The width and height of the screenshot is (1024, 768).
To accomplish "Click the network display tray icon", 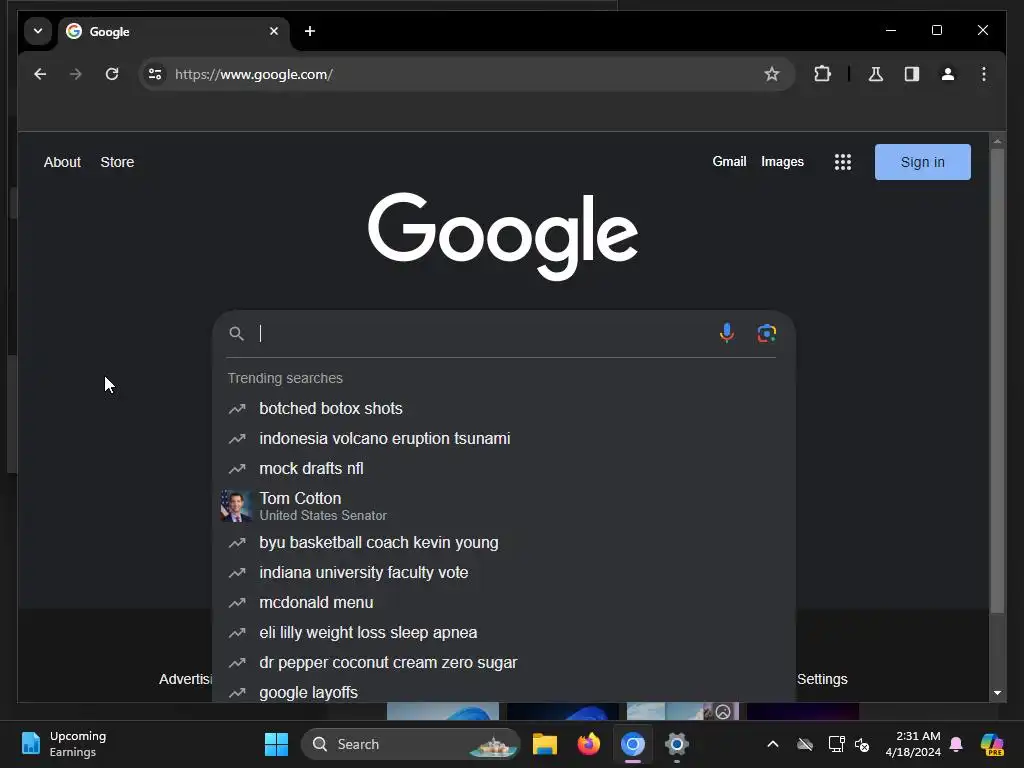I will (x=836, y=744).
